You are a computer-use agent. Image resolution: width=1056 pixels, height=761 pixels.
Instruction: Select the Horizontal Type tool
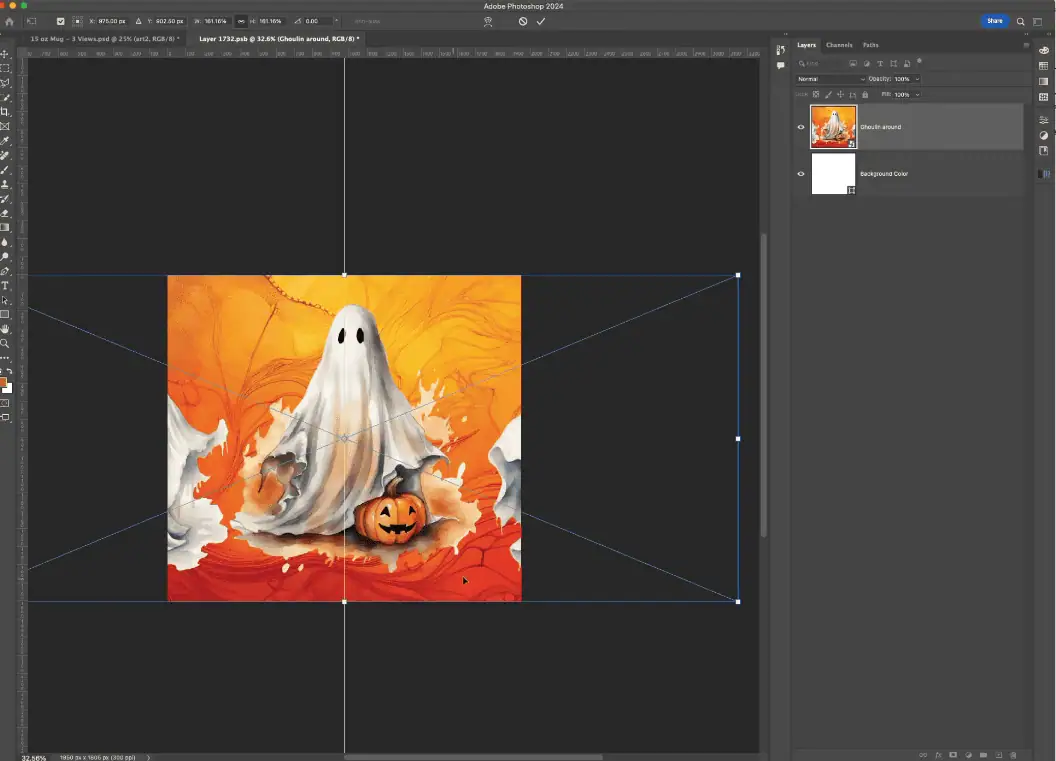[x=5, y=286]
